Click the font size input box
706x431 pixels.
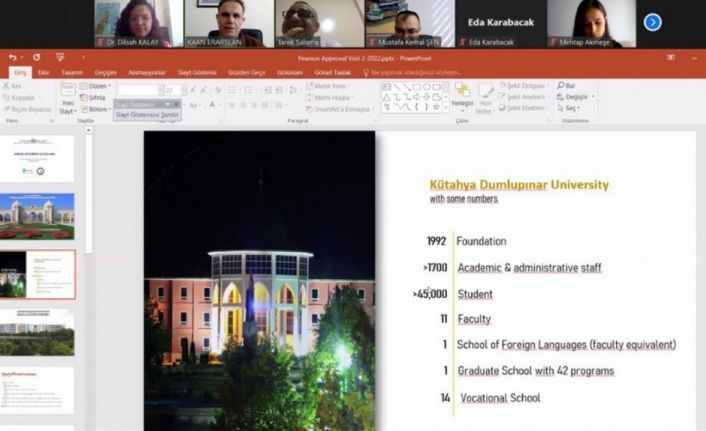(x=172, y=90)
